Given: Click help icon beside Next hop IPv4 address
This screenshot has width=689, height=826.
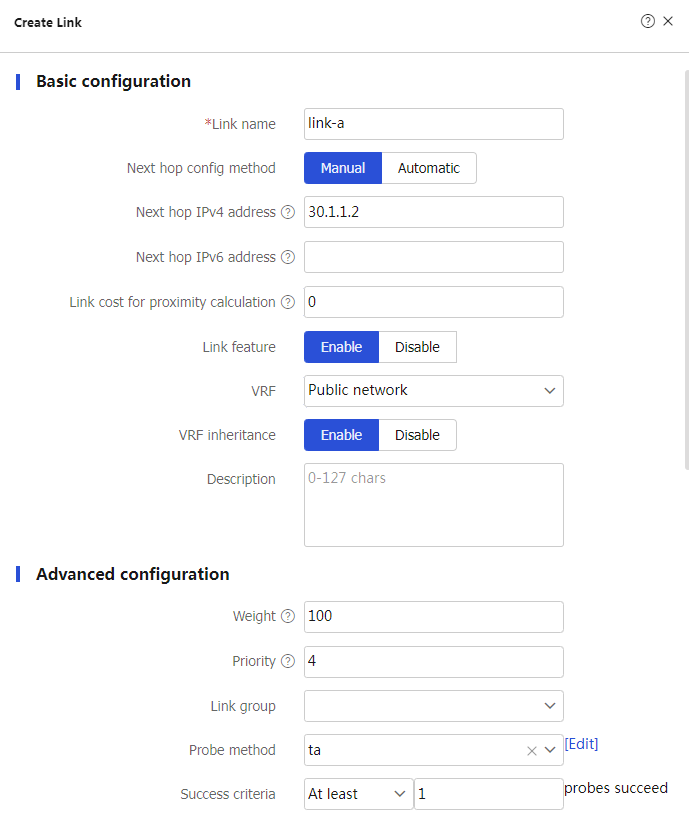Looking at the screenshot, I should point(288,212).
